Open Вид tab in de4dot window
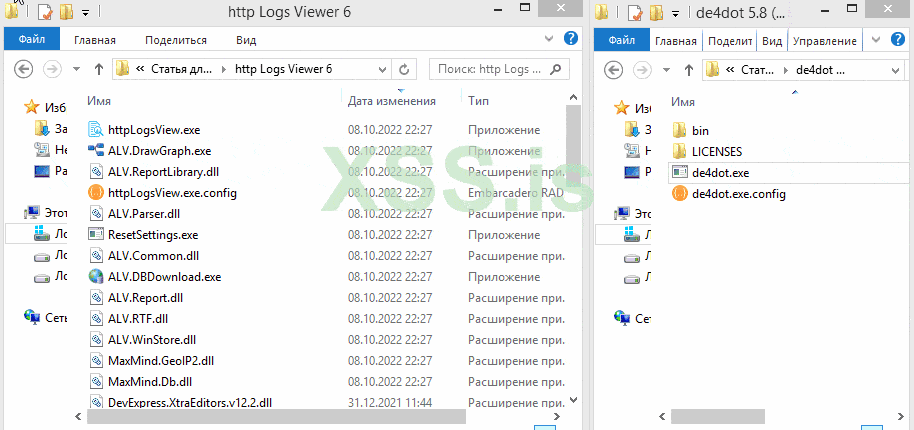 pos(772,41)
